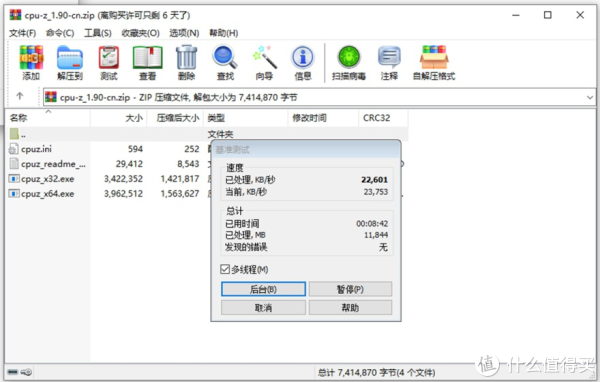The height and width of the screenshot is (382, 600).
Task: Expand the archive path dropdown
Action: (x=590, y=98)
